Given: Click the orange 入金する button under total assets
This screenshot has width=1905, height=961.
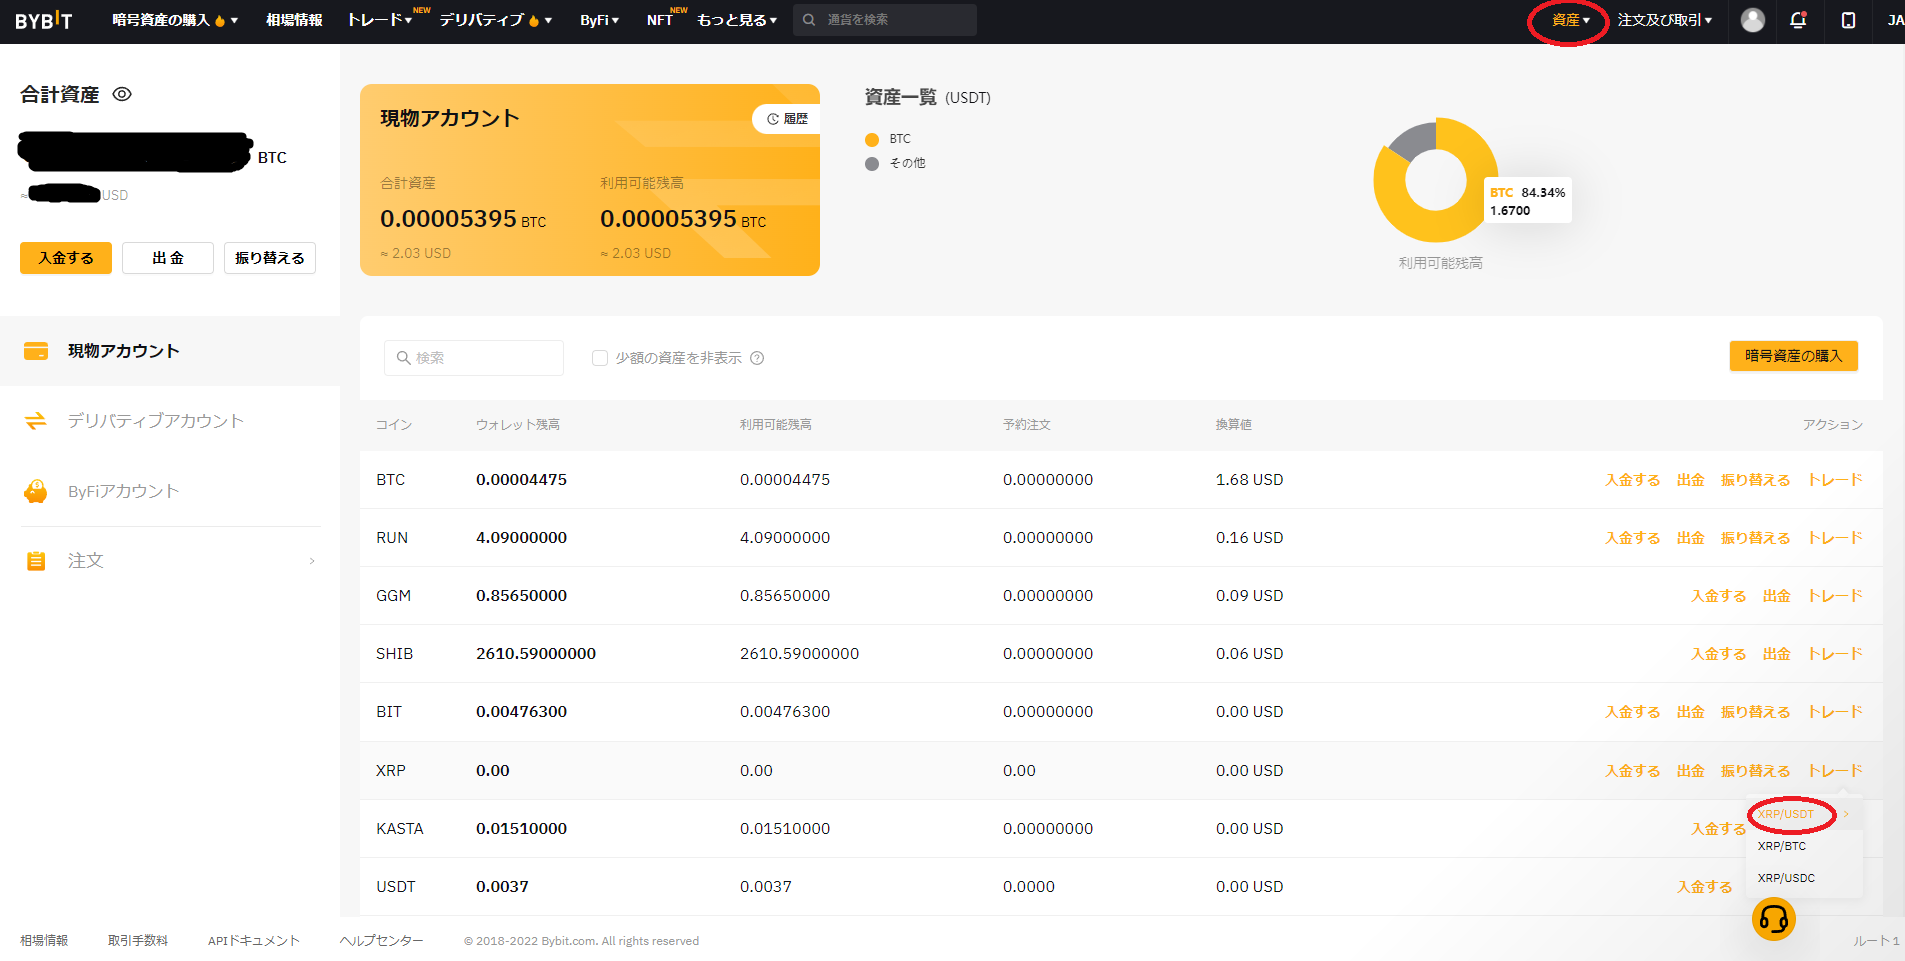Looking at the screenshot, I should pyautogui.click(x=66, y=258).
